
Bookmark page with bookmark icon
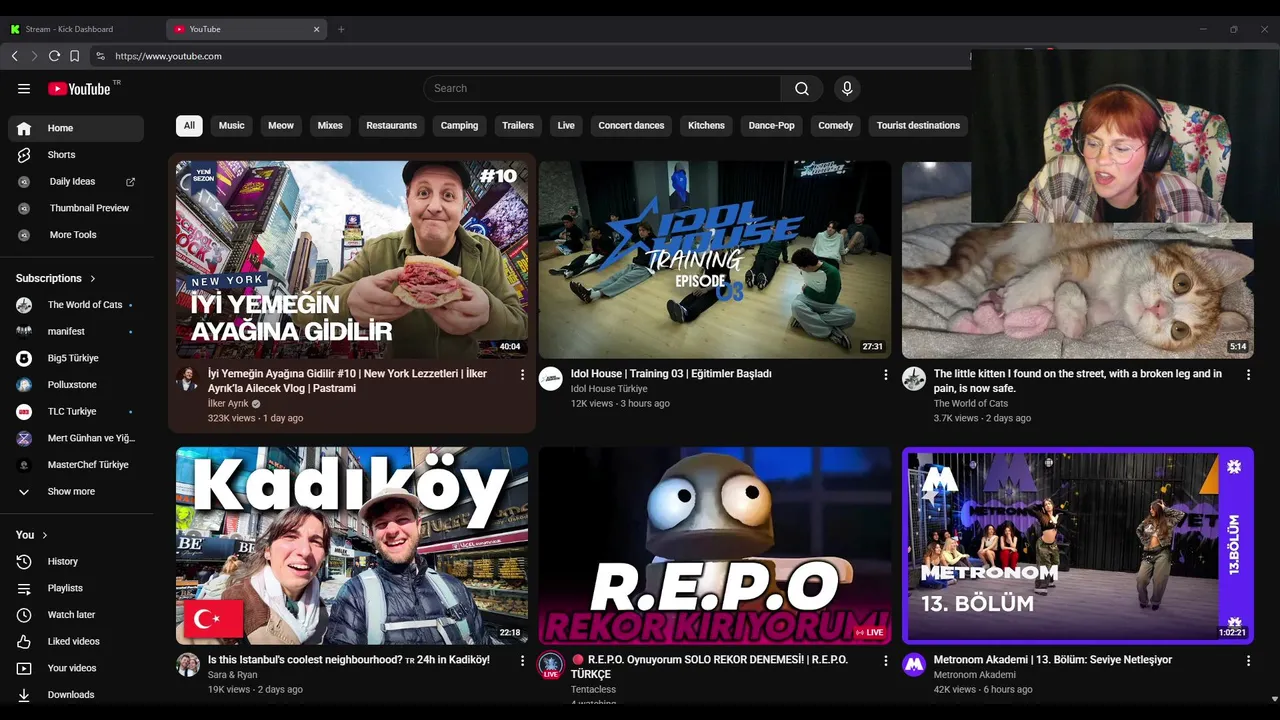click(x=74, y=56)
